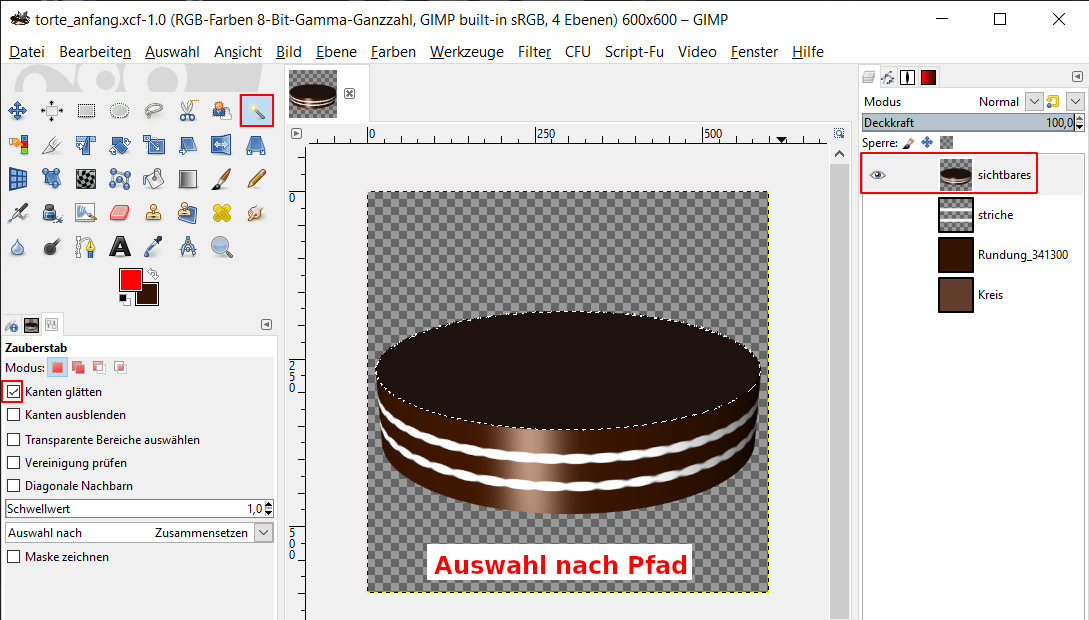Activate the Bucket Fill tool

(154, 178)
